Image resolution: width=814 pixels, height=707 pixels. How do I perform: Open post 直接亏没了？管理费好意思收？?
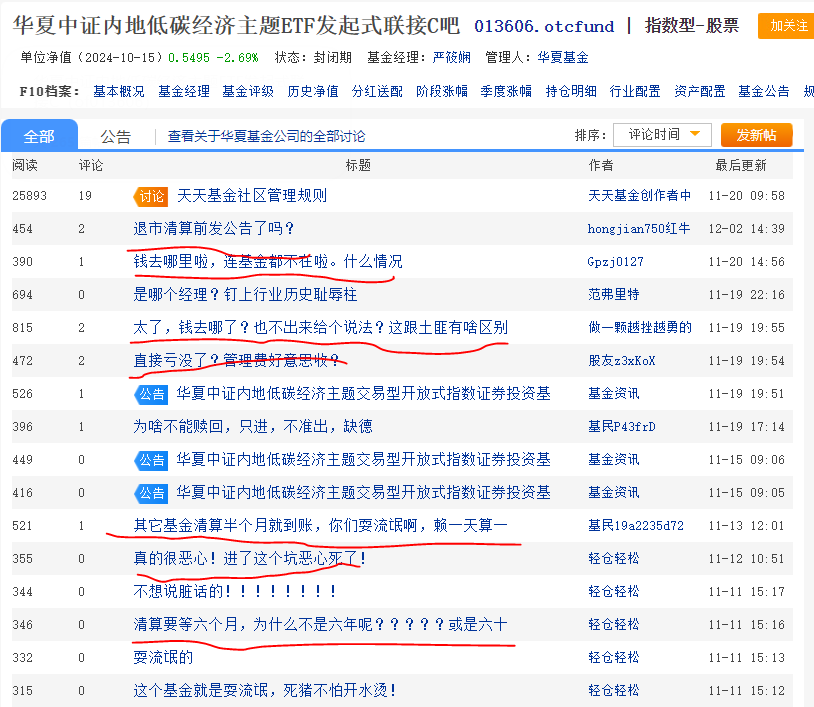pos(236,361)
